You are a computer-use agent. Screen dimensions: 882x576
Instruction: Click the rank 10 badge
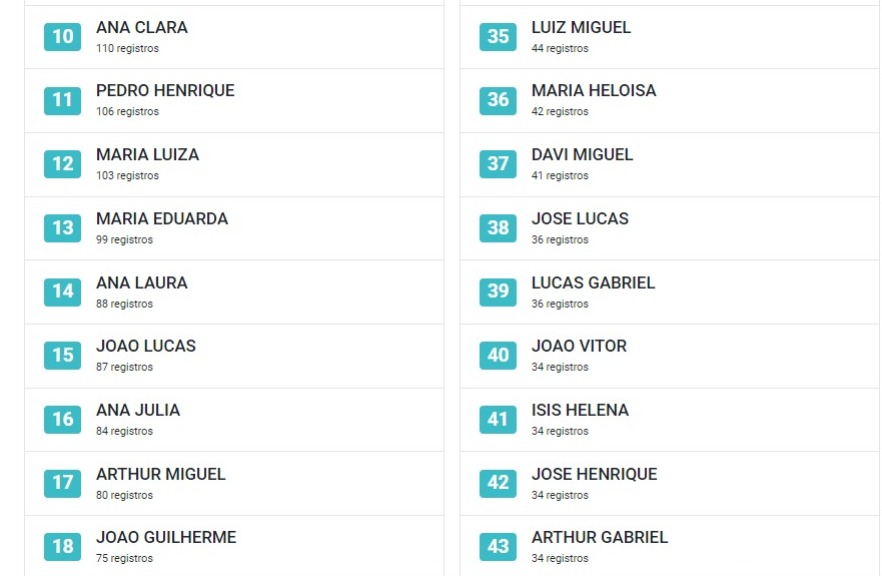62,37
